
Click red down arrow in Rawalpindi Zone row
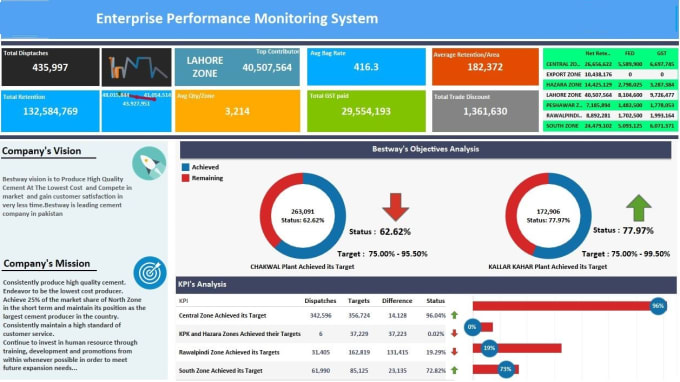[x=454, y=352]
